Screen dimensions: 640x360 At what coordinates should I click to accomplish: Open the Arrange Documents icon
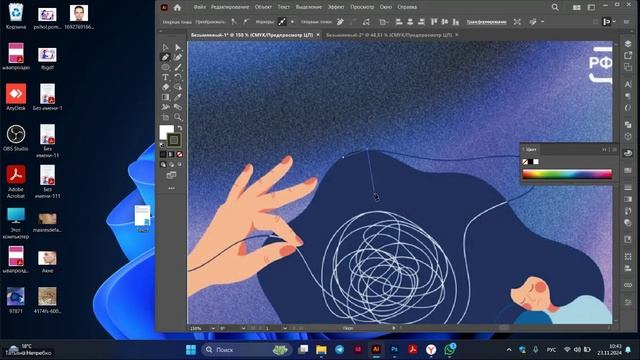pos(576,7)
